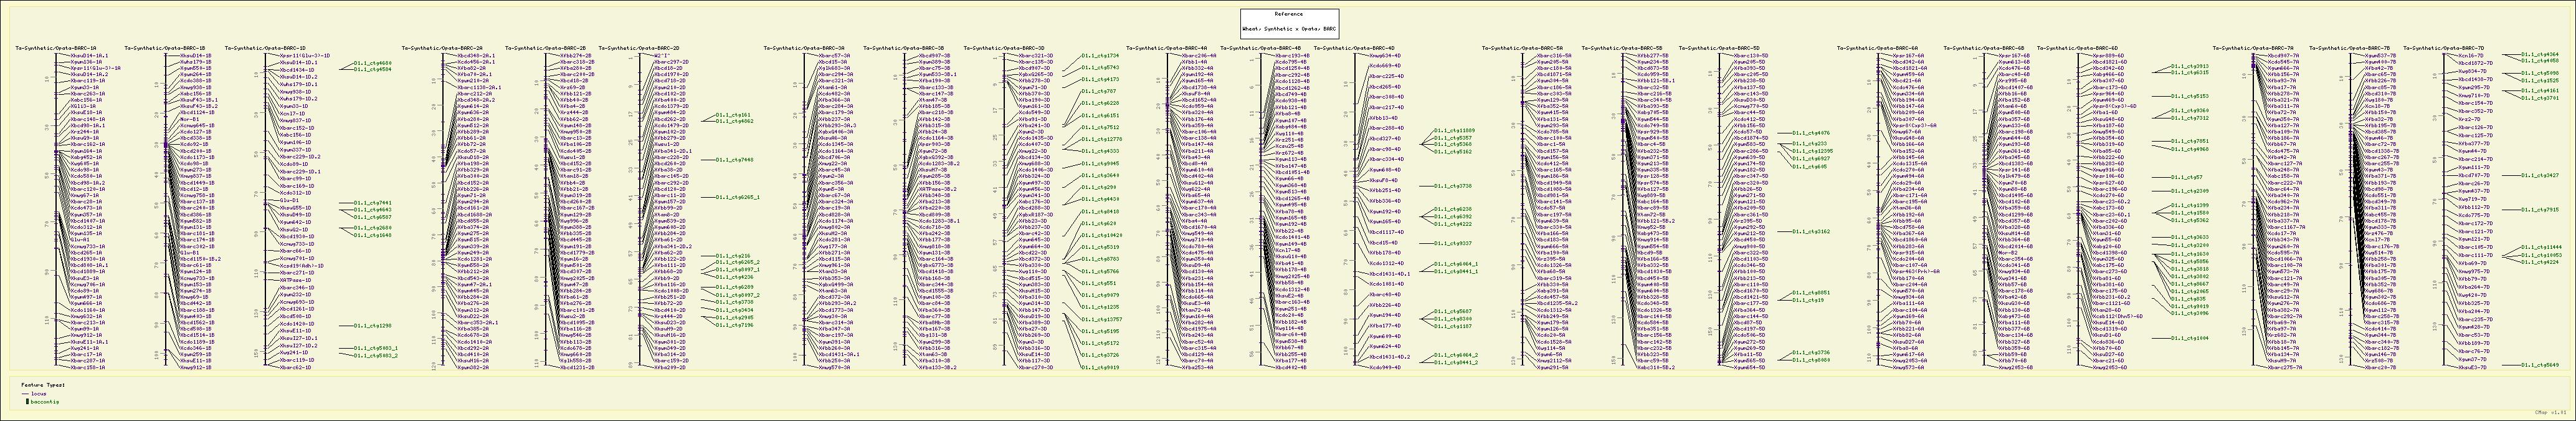Select the locus legend entry
2576x421 pixels.
[39, 394]
